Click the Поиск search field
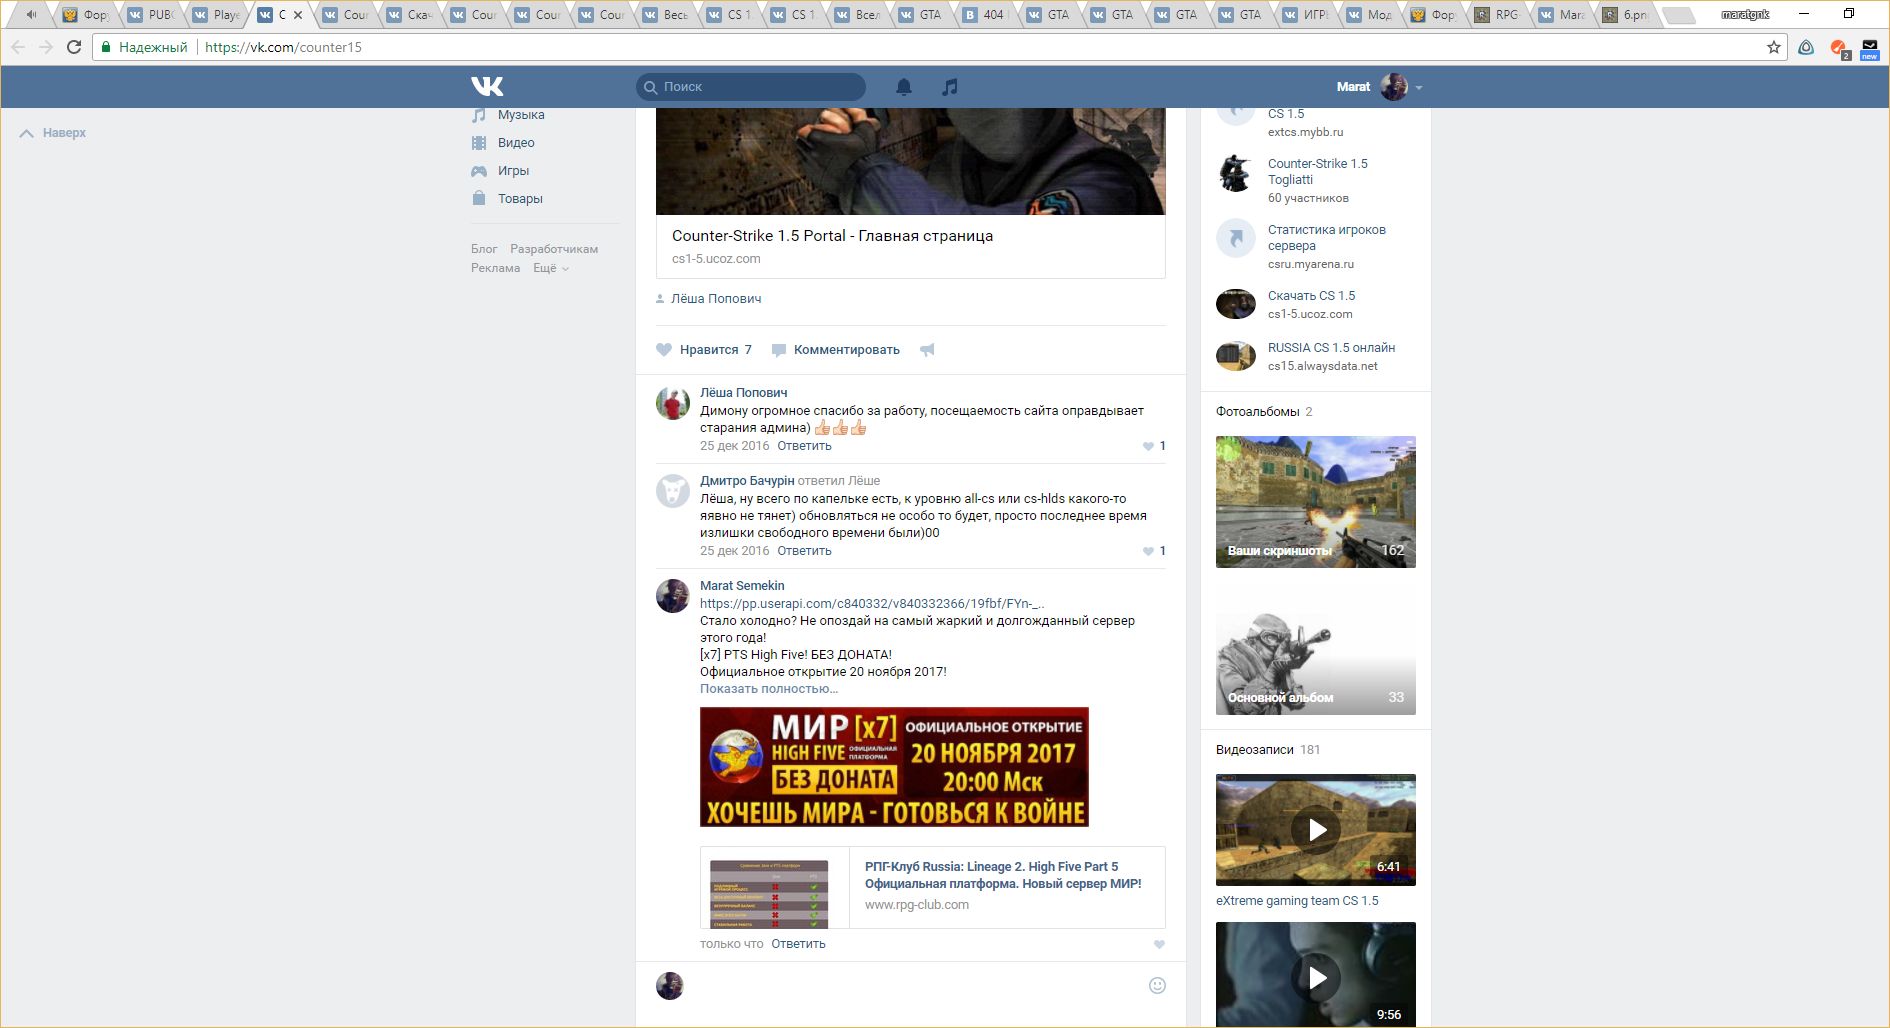This screenshot has height=1028, width=1890. coord(751,87)
